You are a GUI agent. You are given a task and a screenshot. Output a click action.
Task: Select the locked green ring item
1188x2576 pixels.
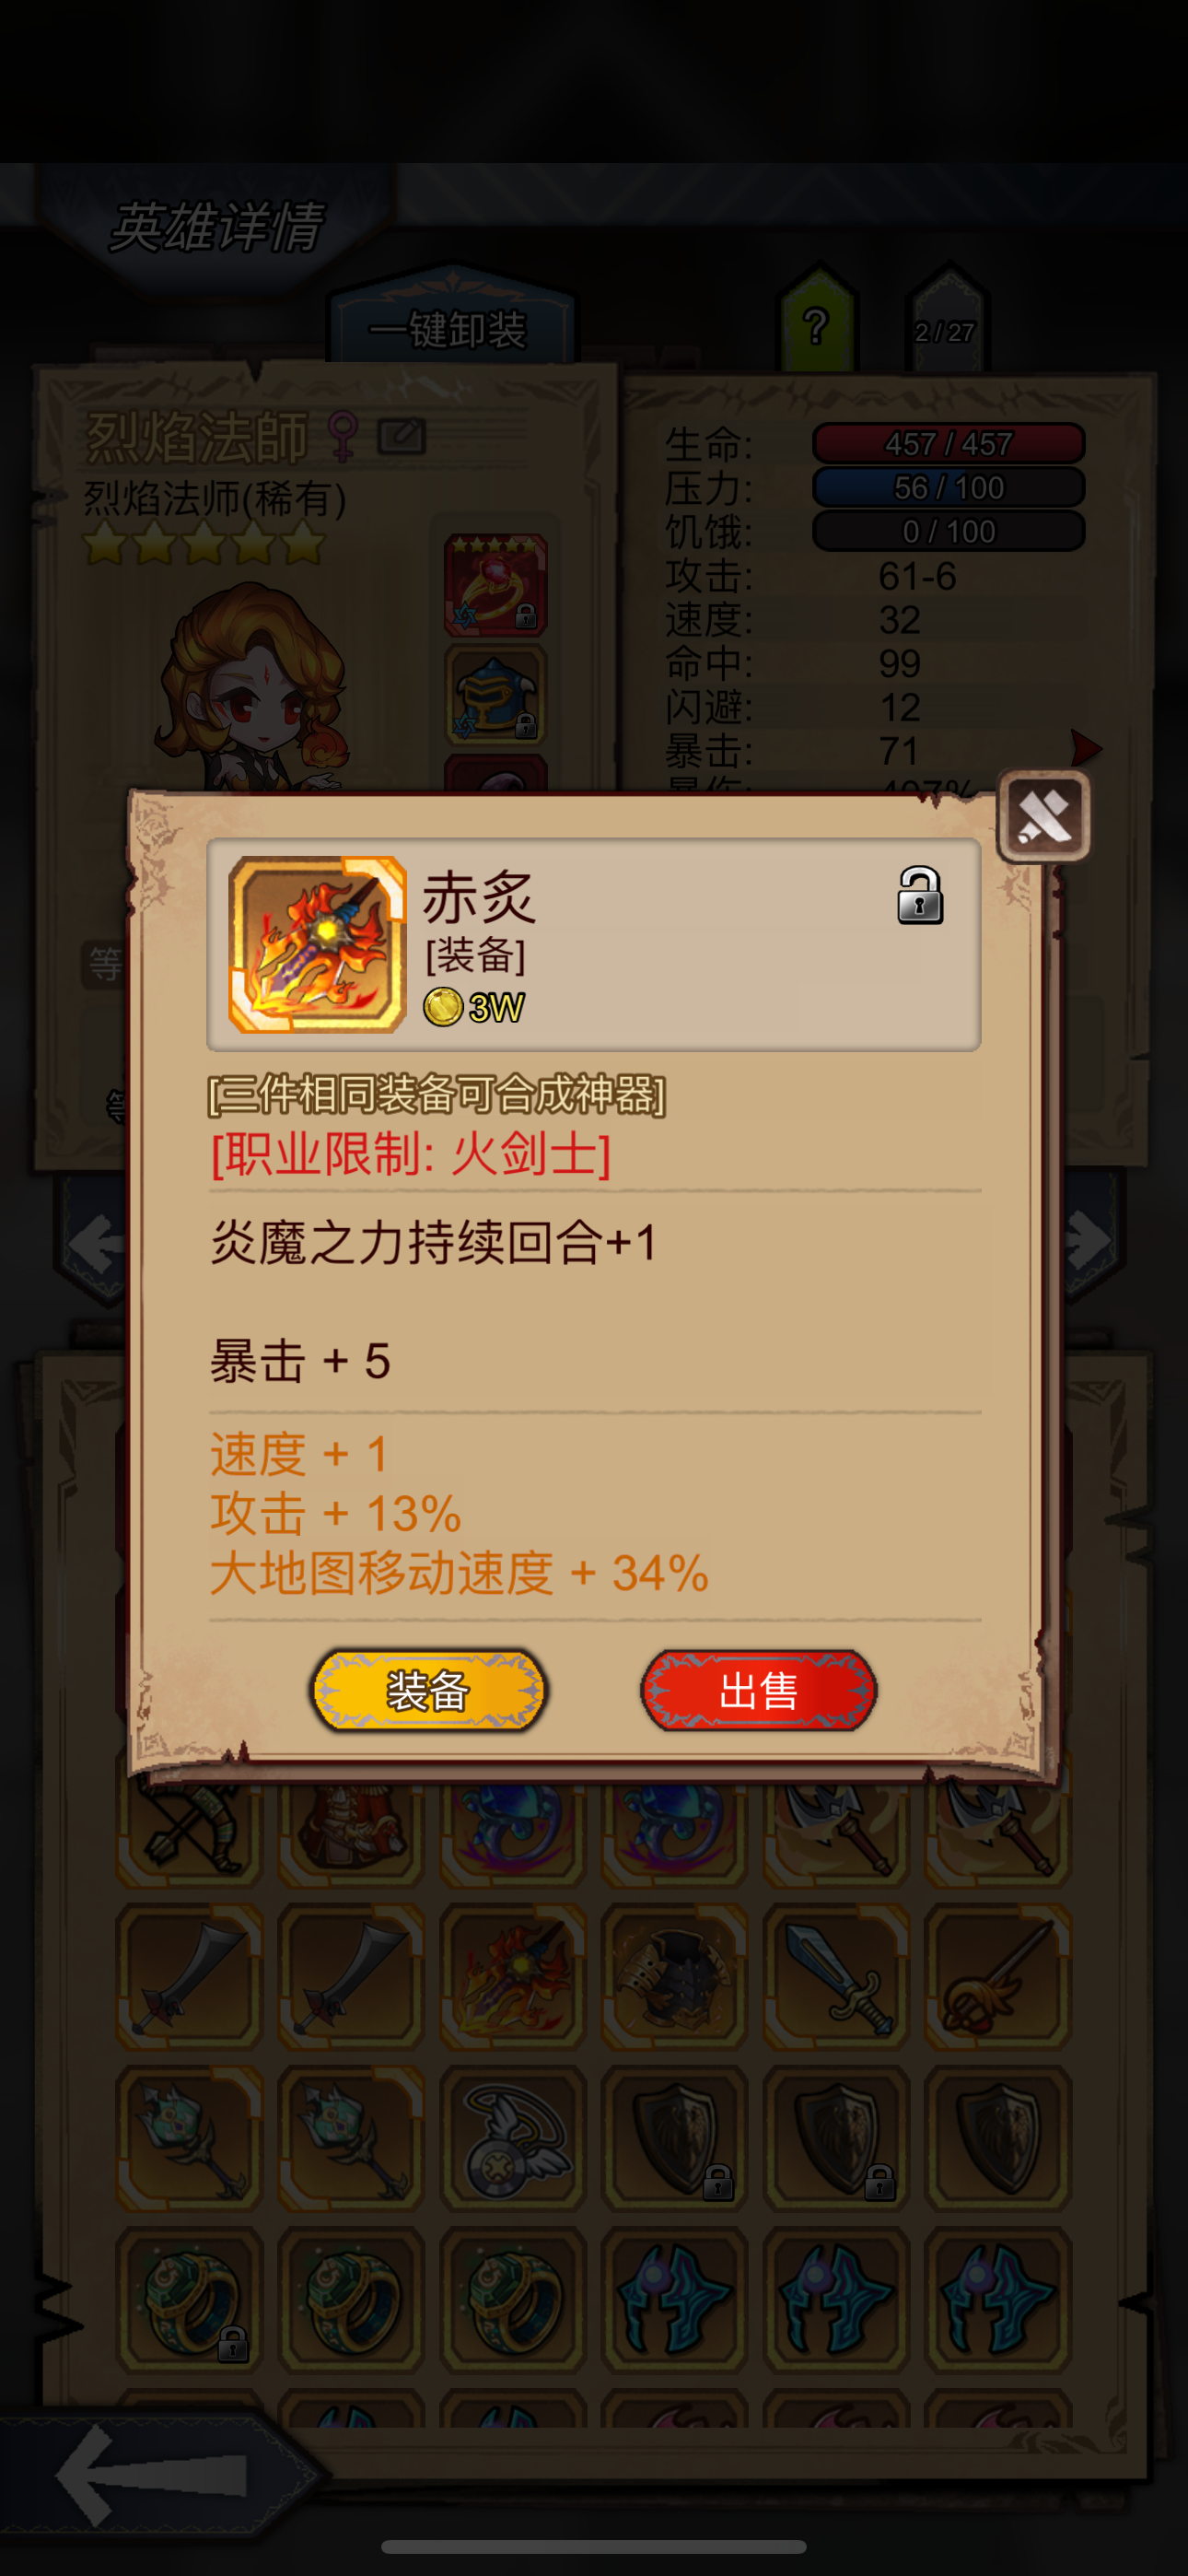click(189, 2300)
